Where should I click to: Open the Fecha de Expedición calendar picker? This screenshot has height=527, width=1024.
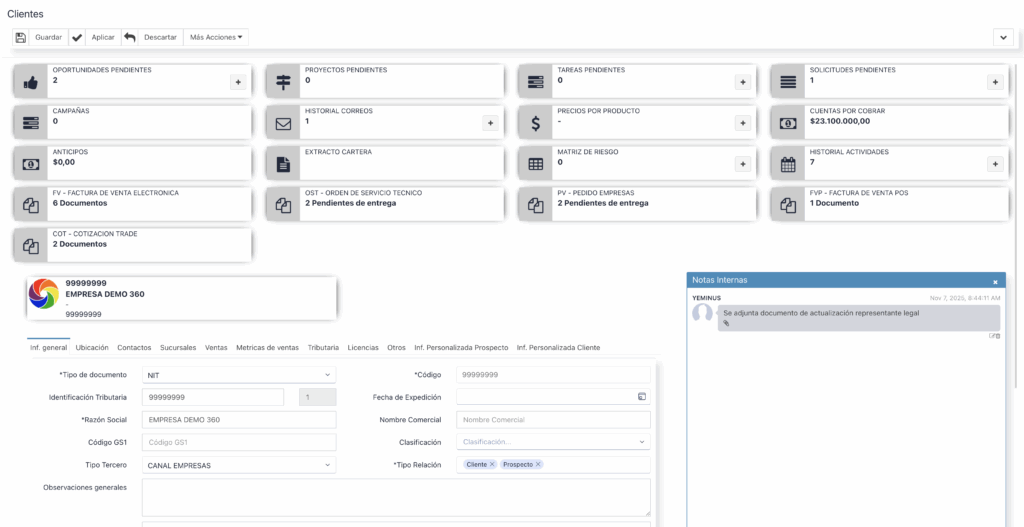[642, 397]
